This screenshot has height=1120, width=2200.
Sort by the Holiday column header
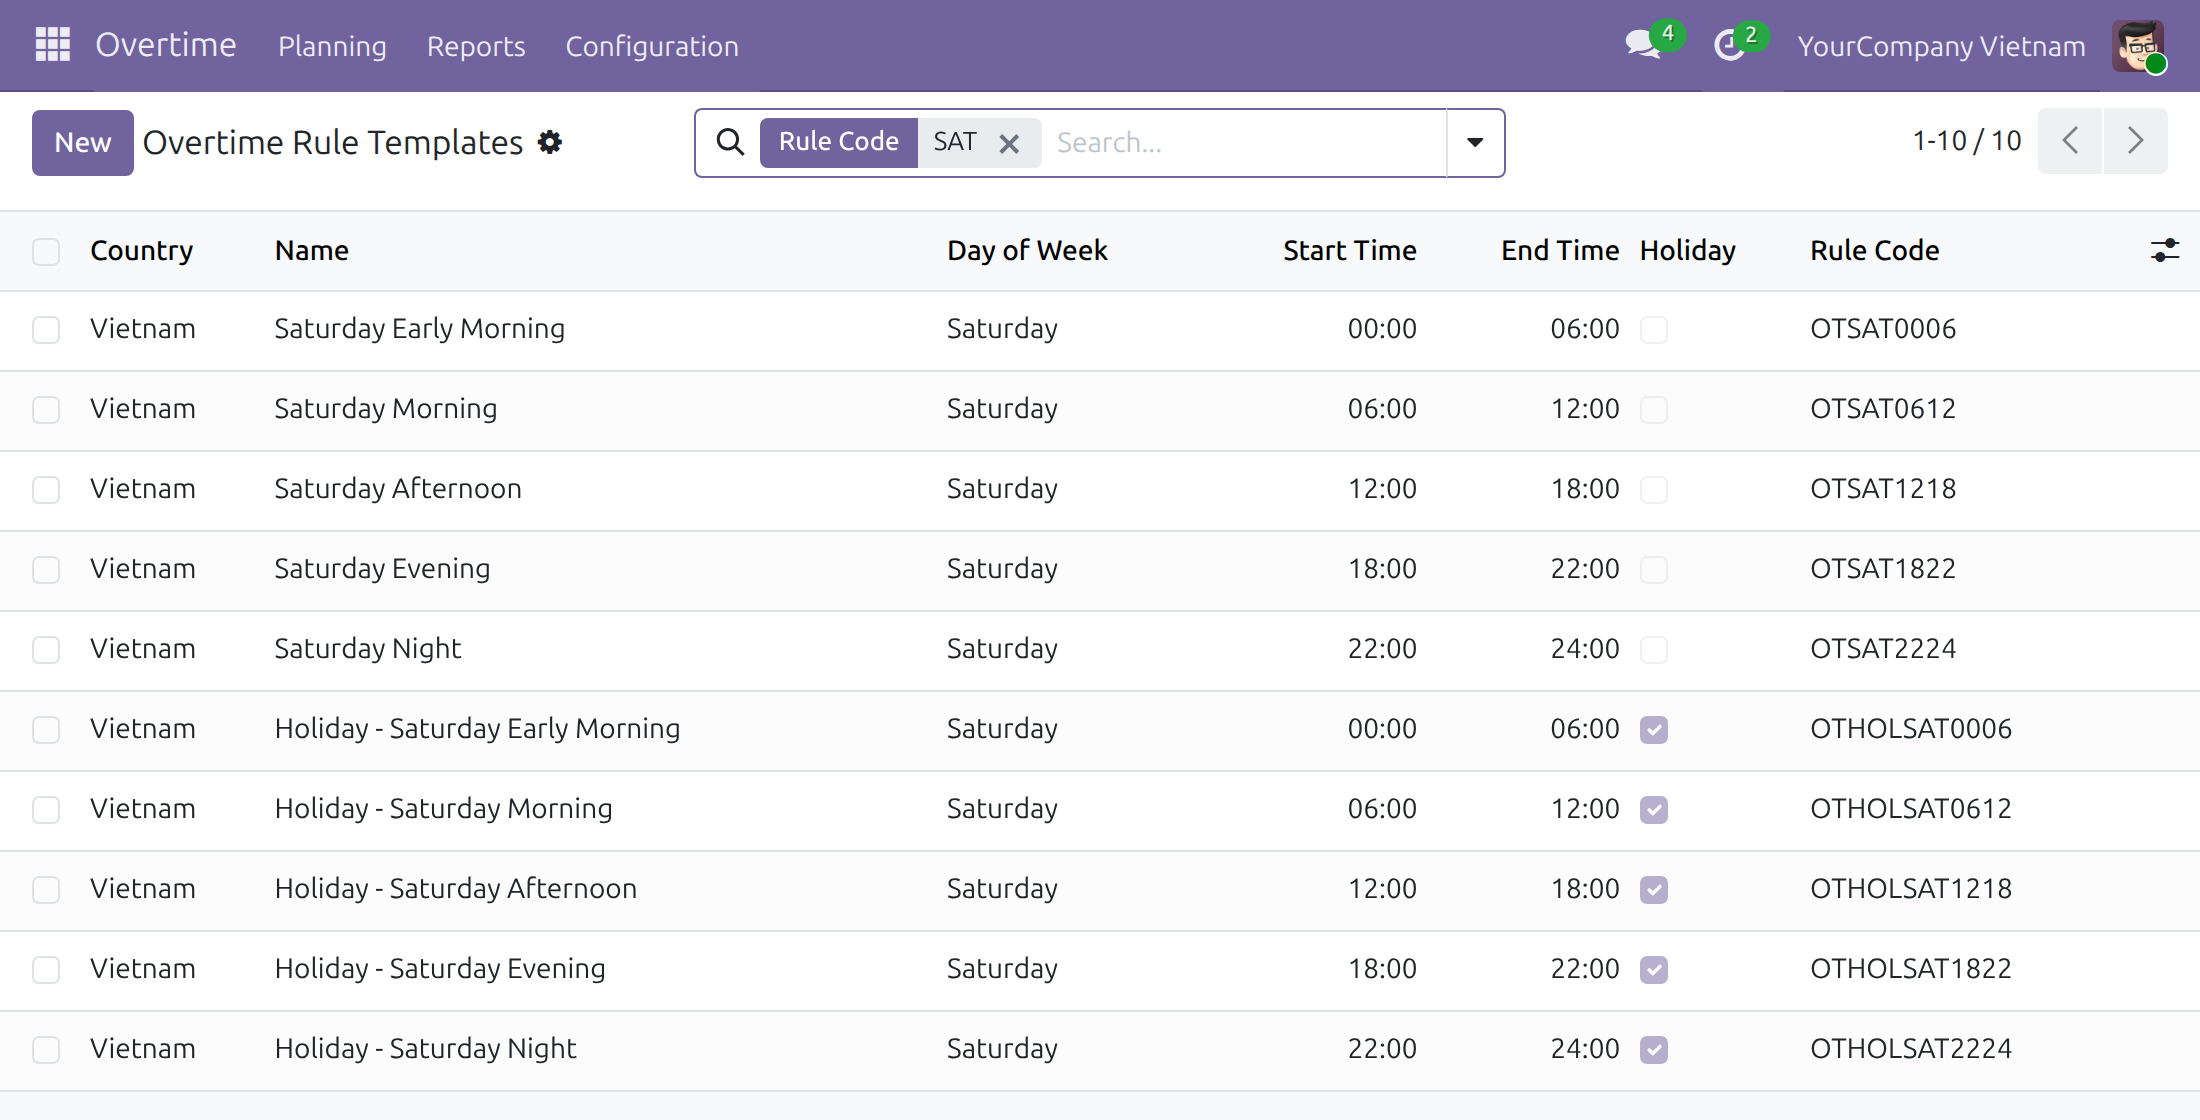coord(1688,250)
